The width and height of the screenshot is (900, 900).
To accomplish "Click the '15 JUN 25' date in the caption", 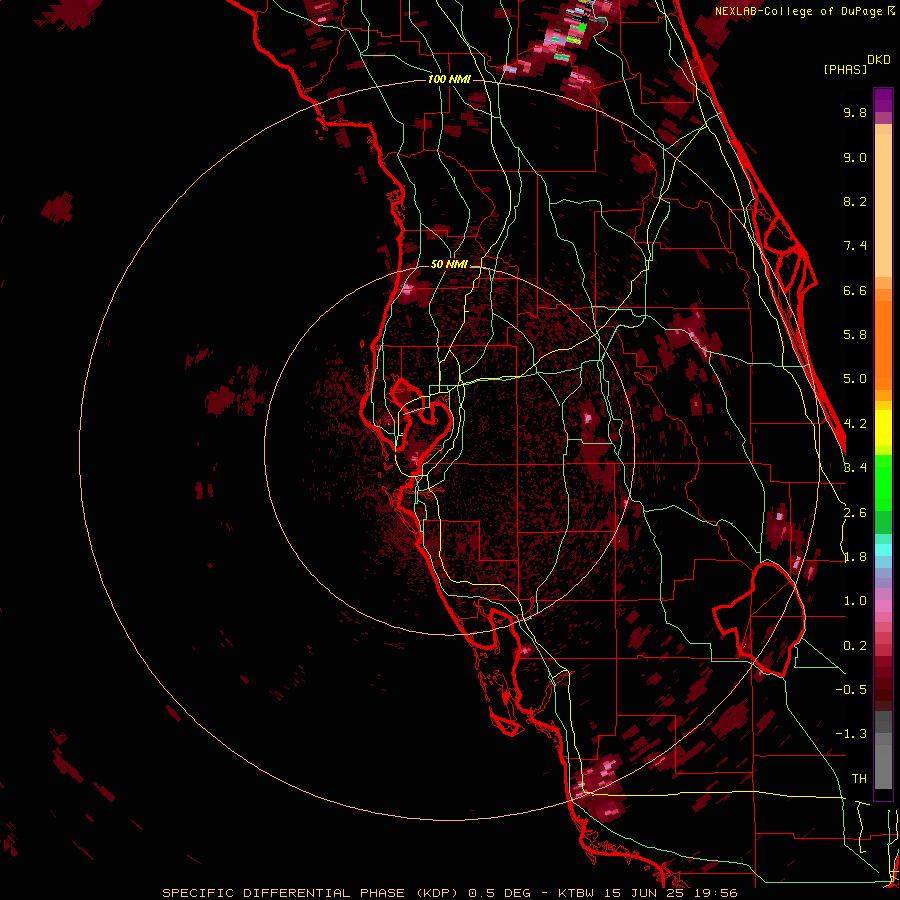I will (x=642, y=893).
